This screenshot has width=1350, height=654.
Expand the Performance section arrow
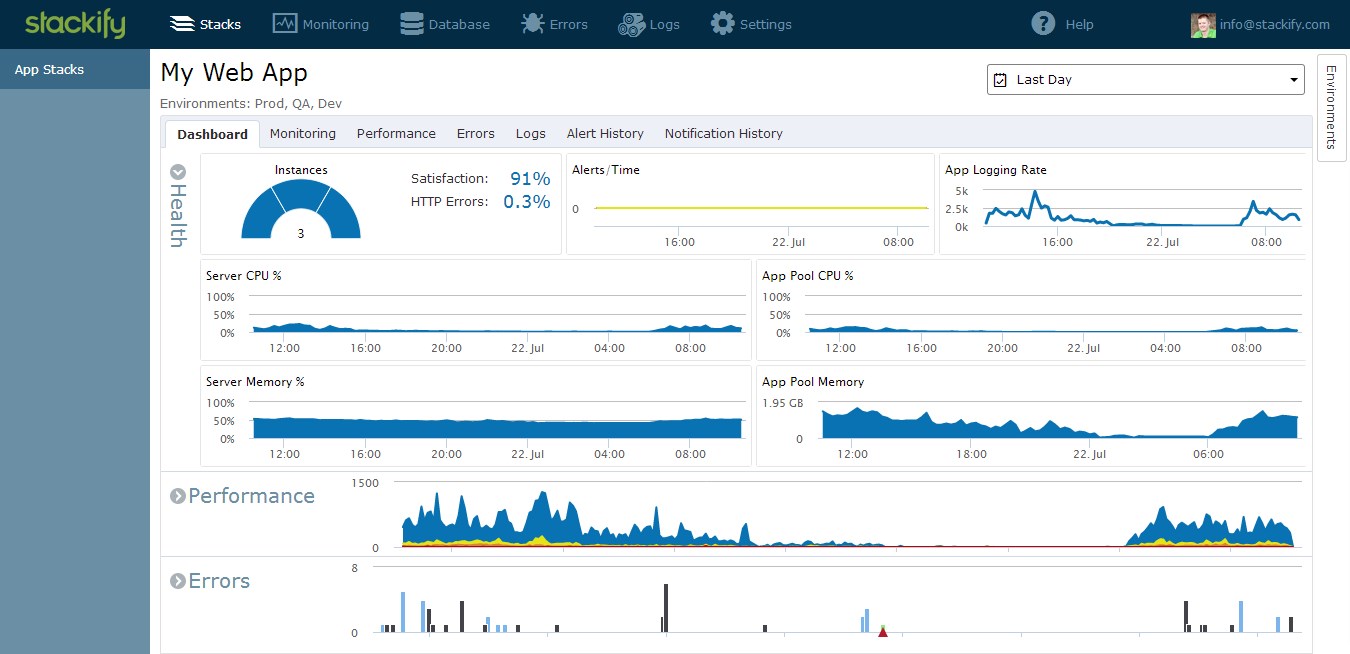click(x=178, y=496)
